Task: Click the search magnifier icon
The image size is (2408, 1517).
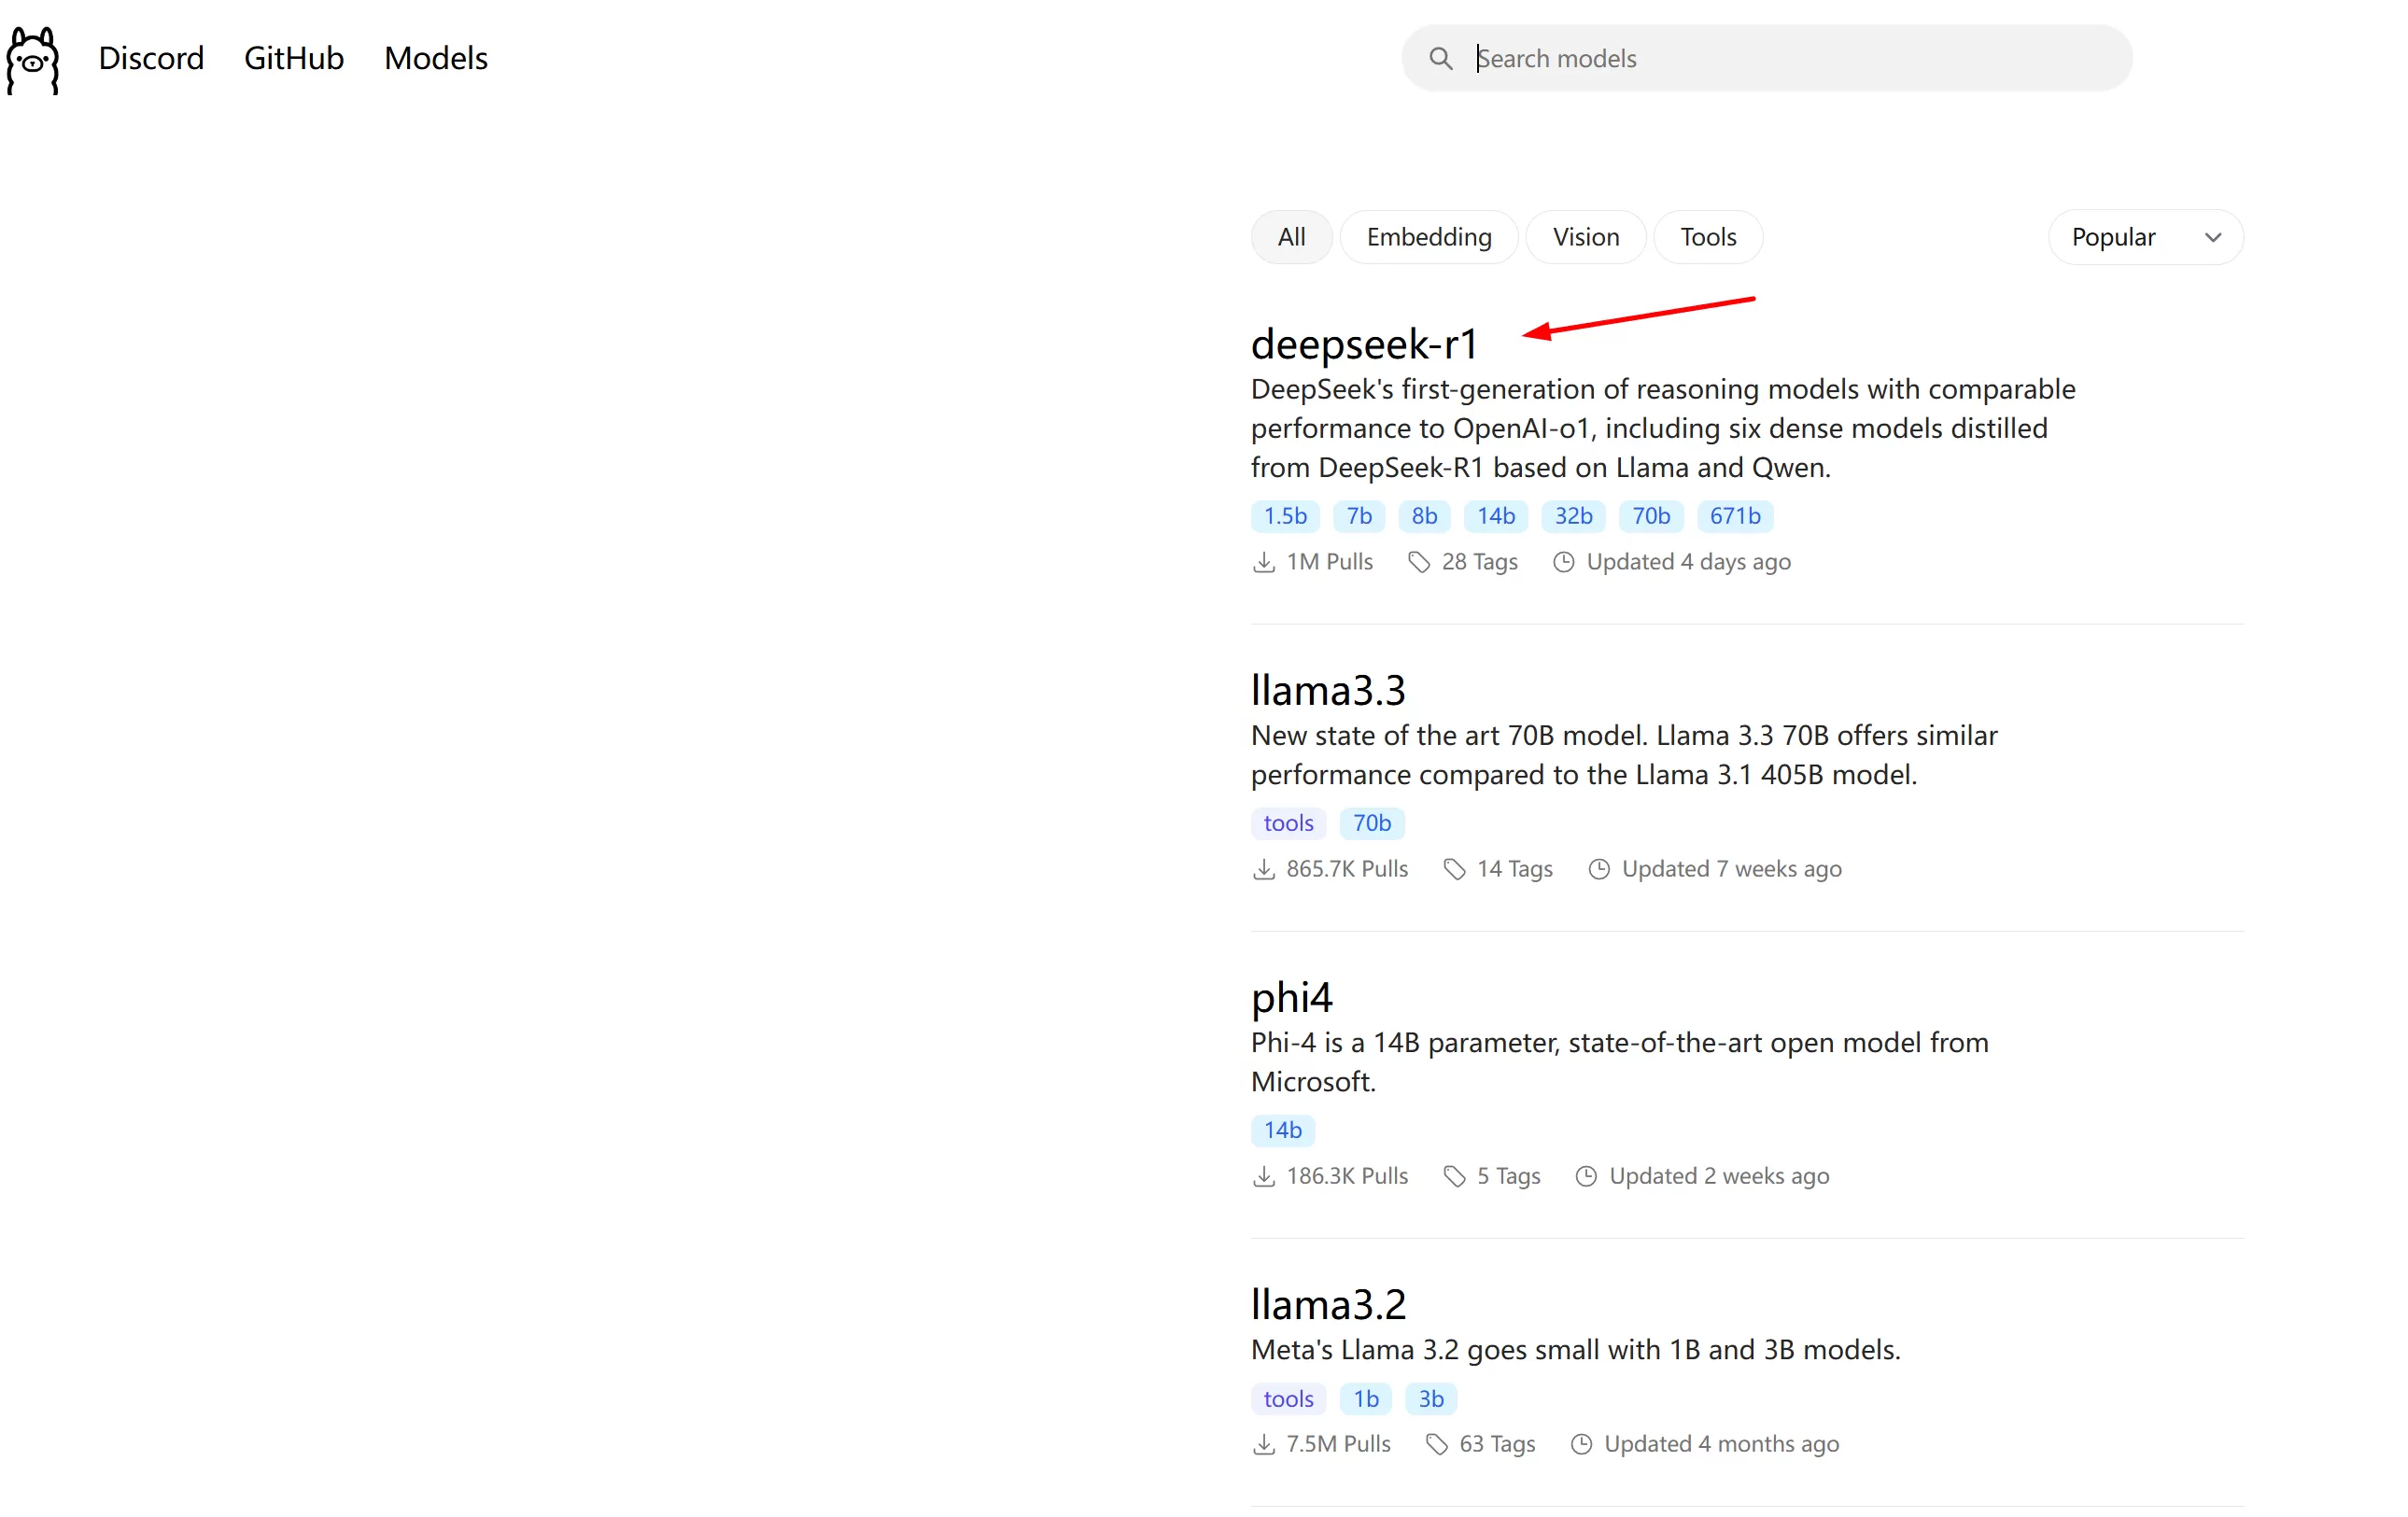Action: click(x=1440, y=59)
